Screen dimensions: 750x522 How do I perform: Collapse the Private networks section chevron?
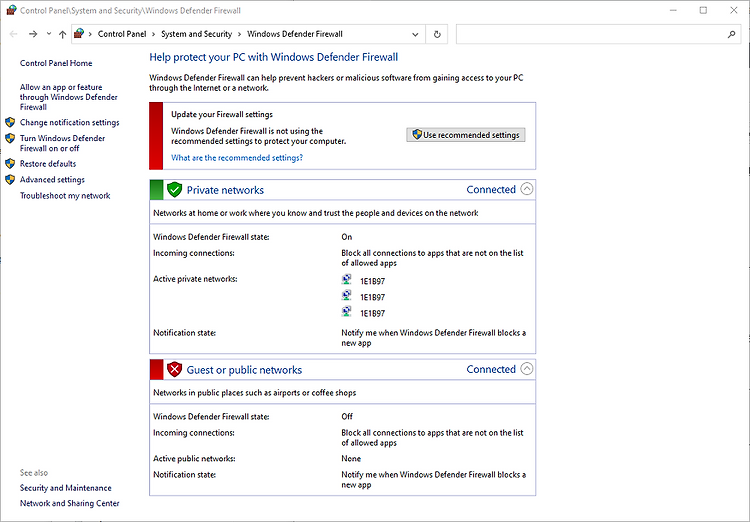click(527, 189)
